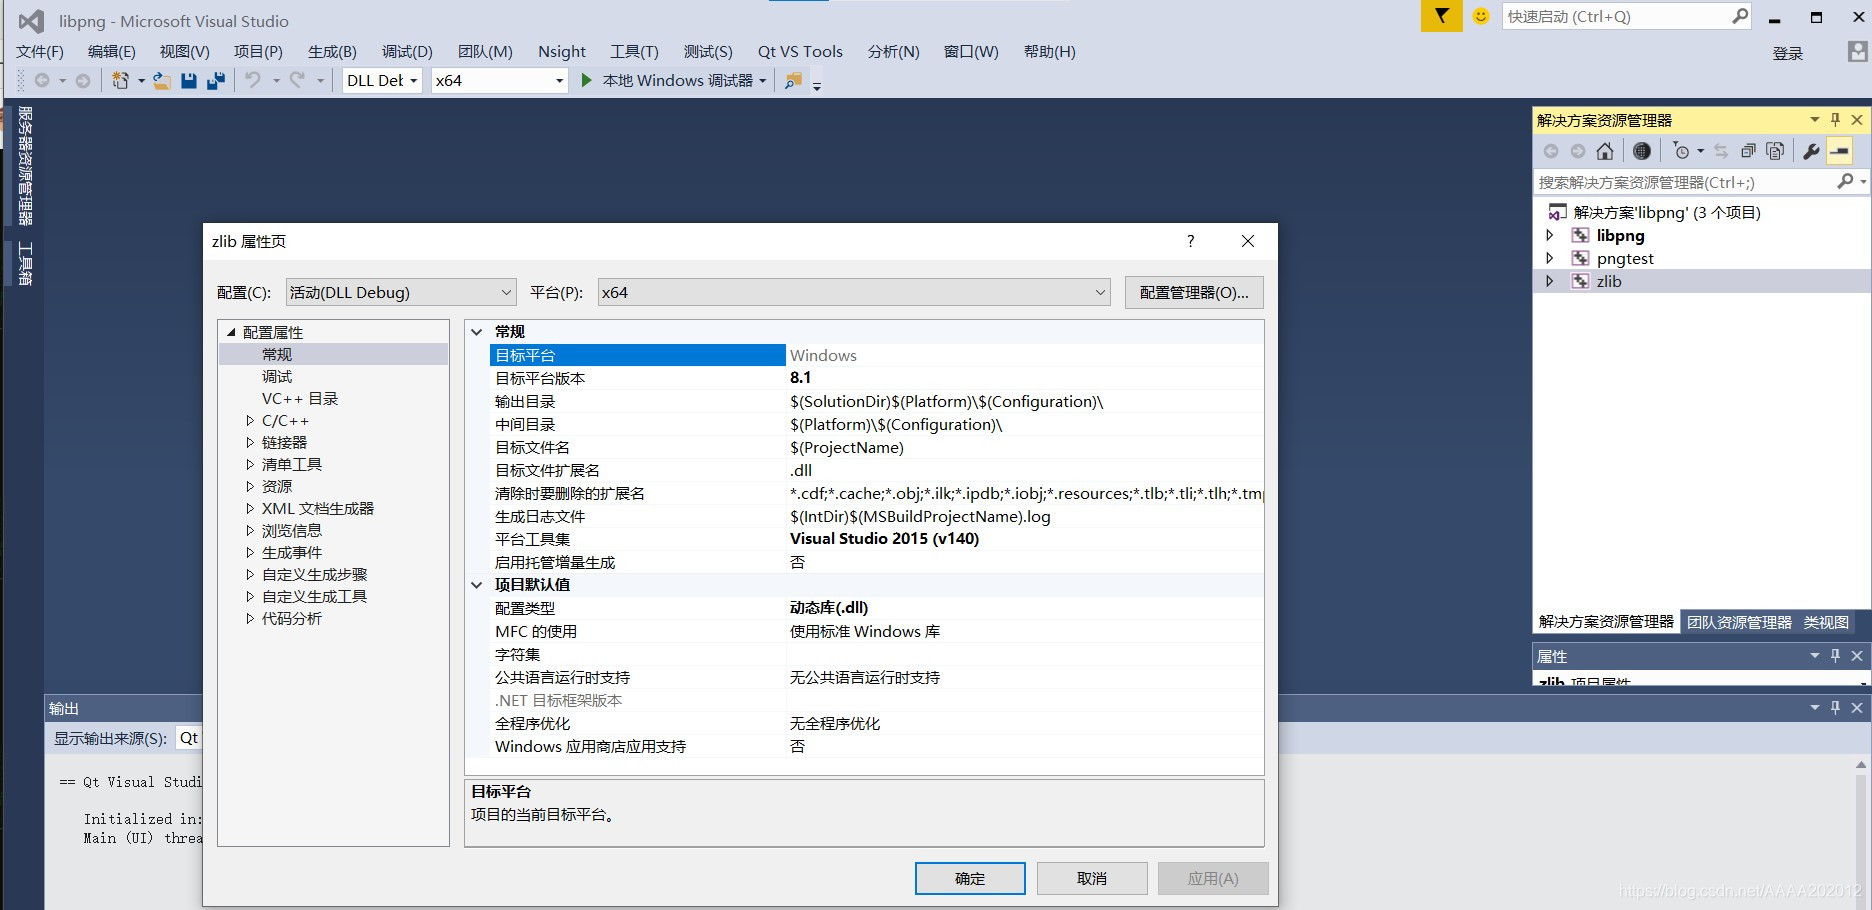Expand the zlib project in Solution Explorer
1872x910 pixels.
click(x=1550, y=281)
